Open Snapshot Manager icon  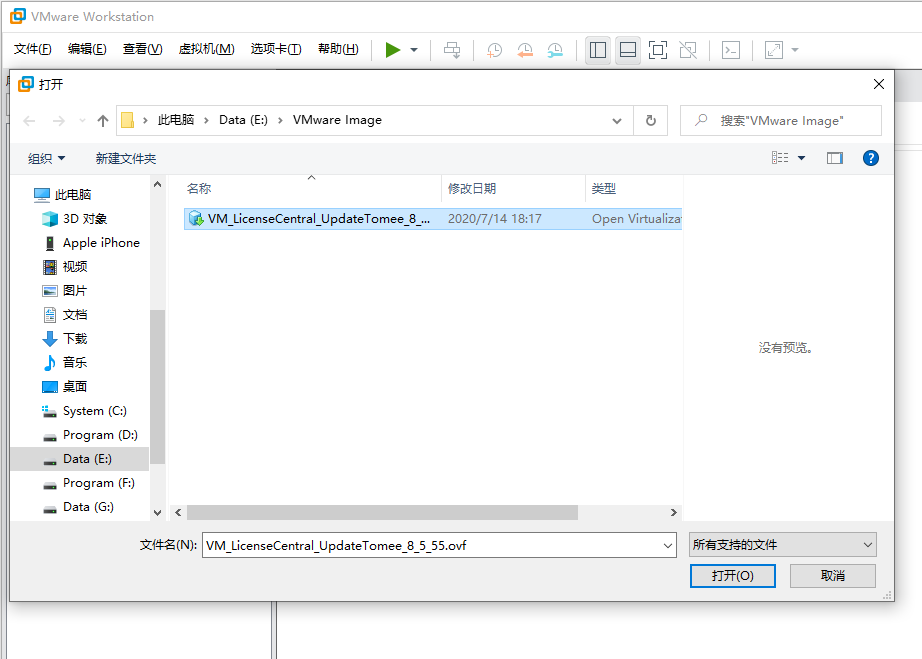point(554,50)
